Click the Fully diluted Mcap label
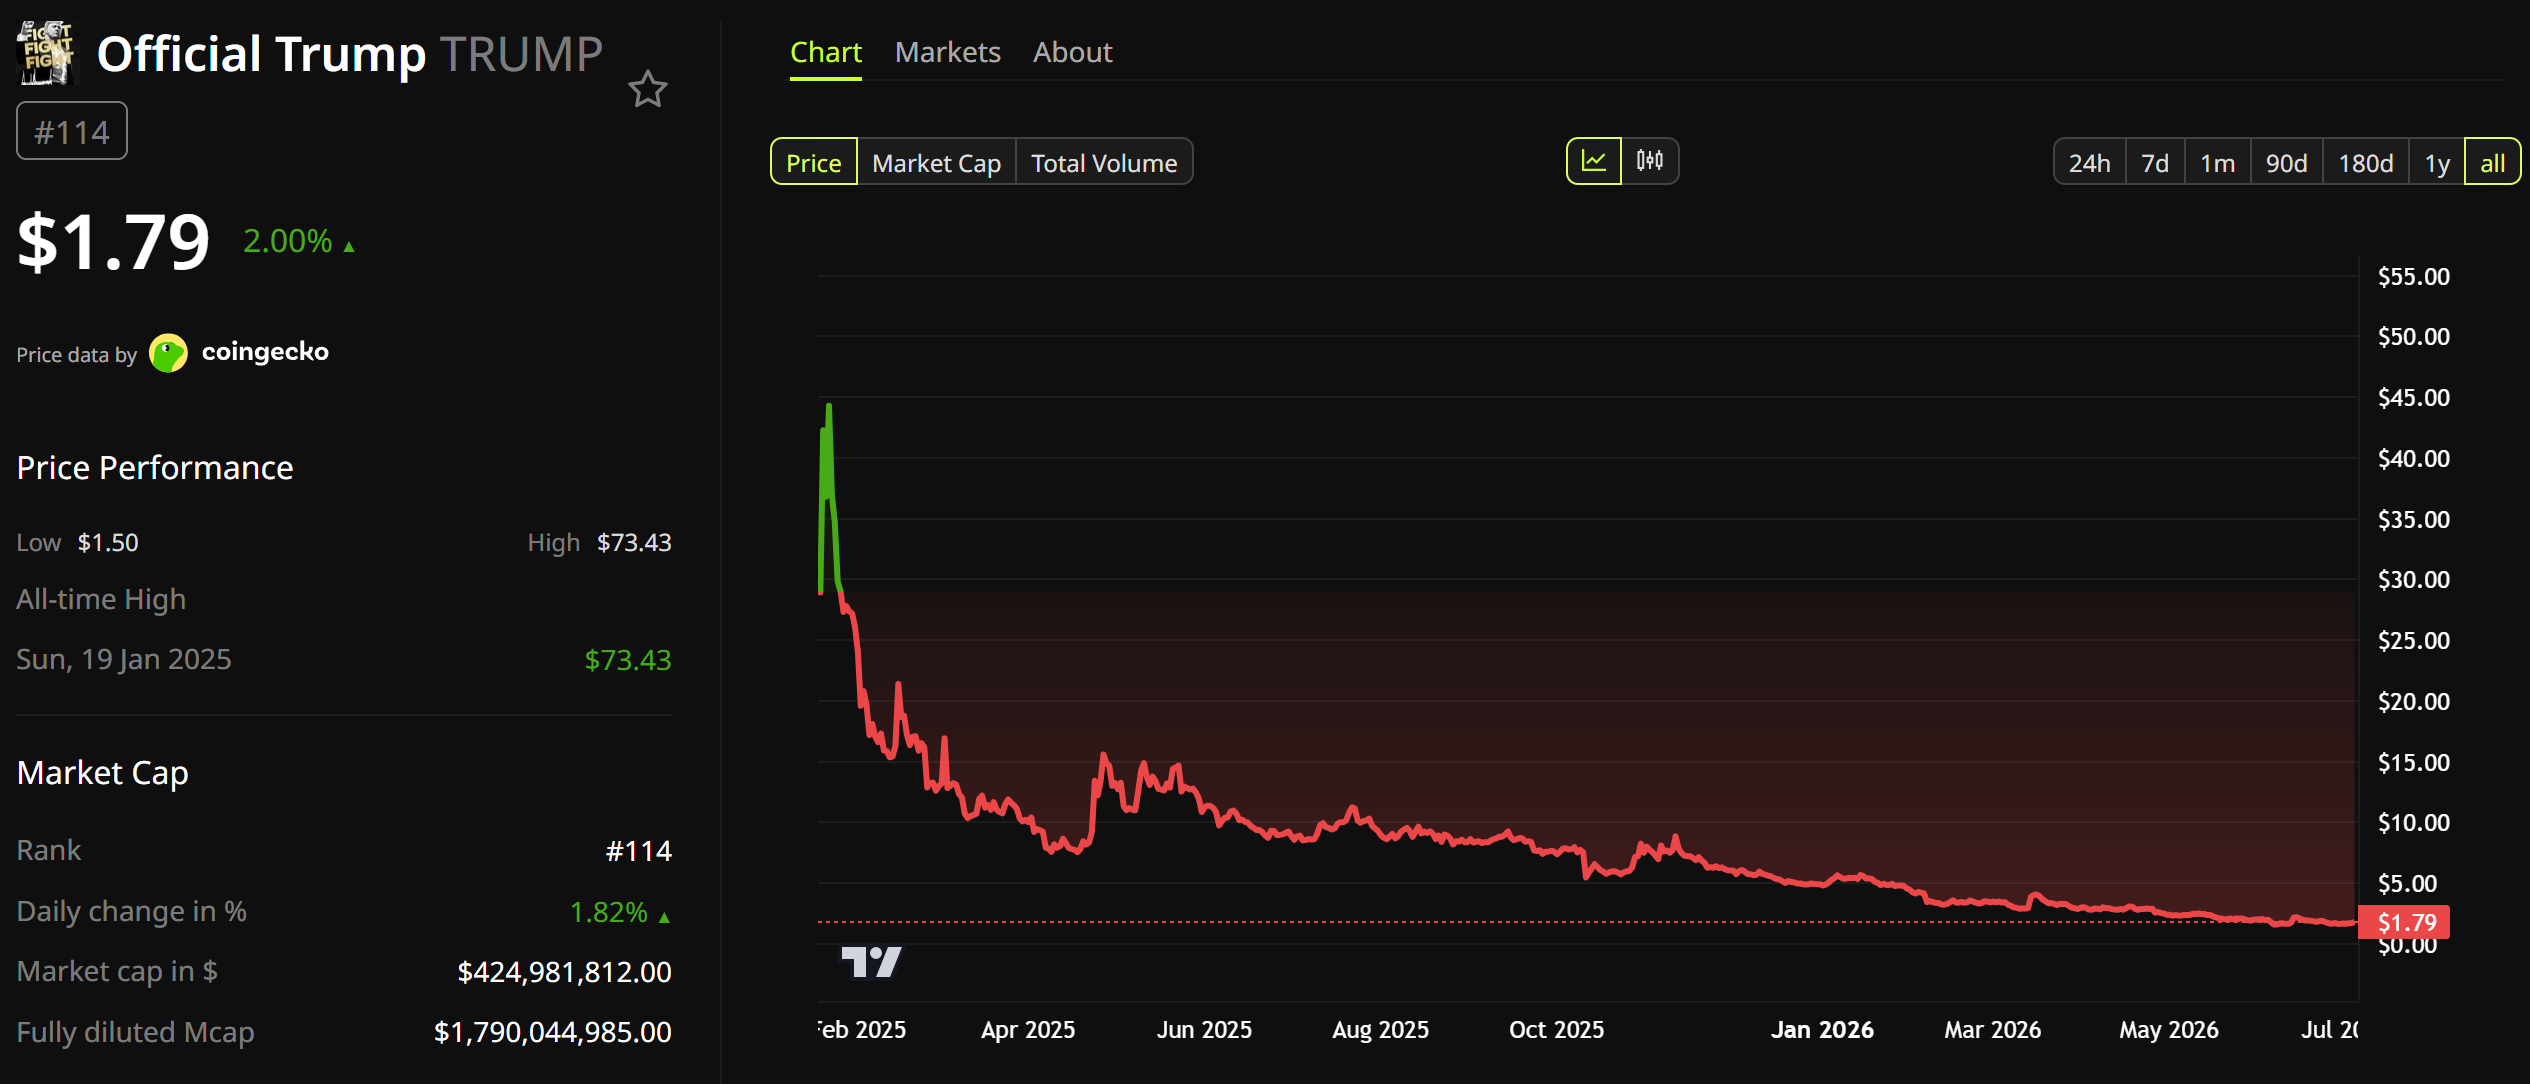This screenshot has width=2530, height=1084. [136, 1032]
